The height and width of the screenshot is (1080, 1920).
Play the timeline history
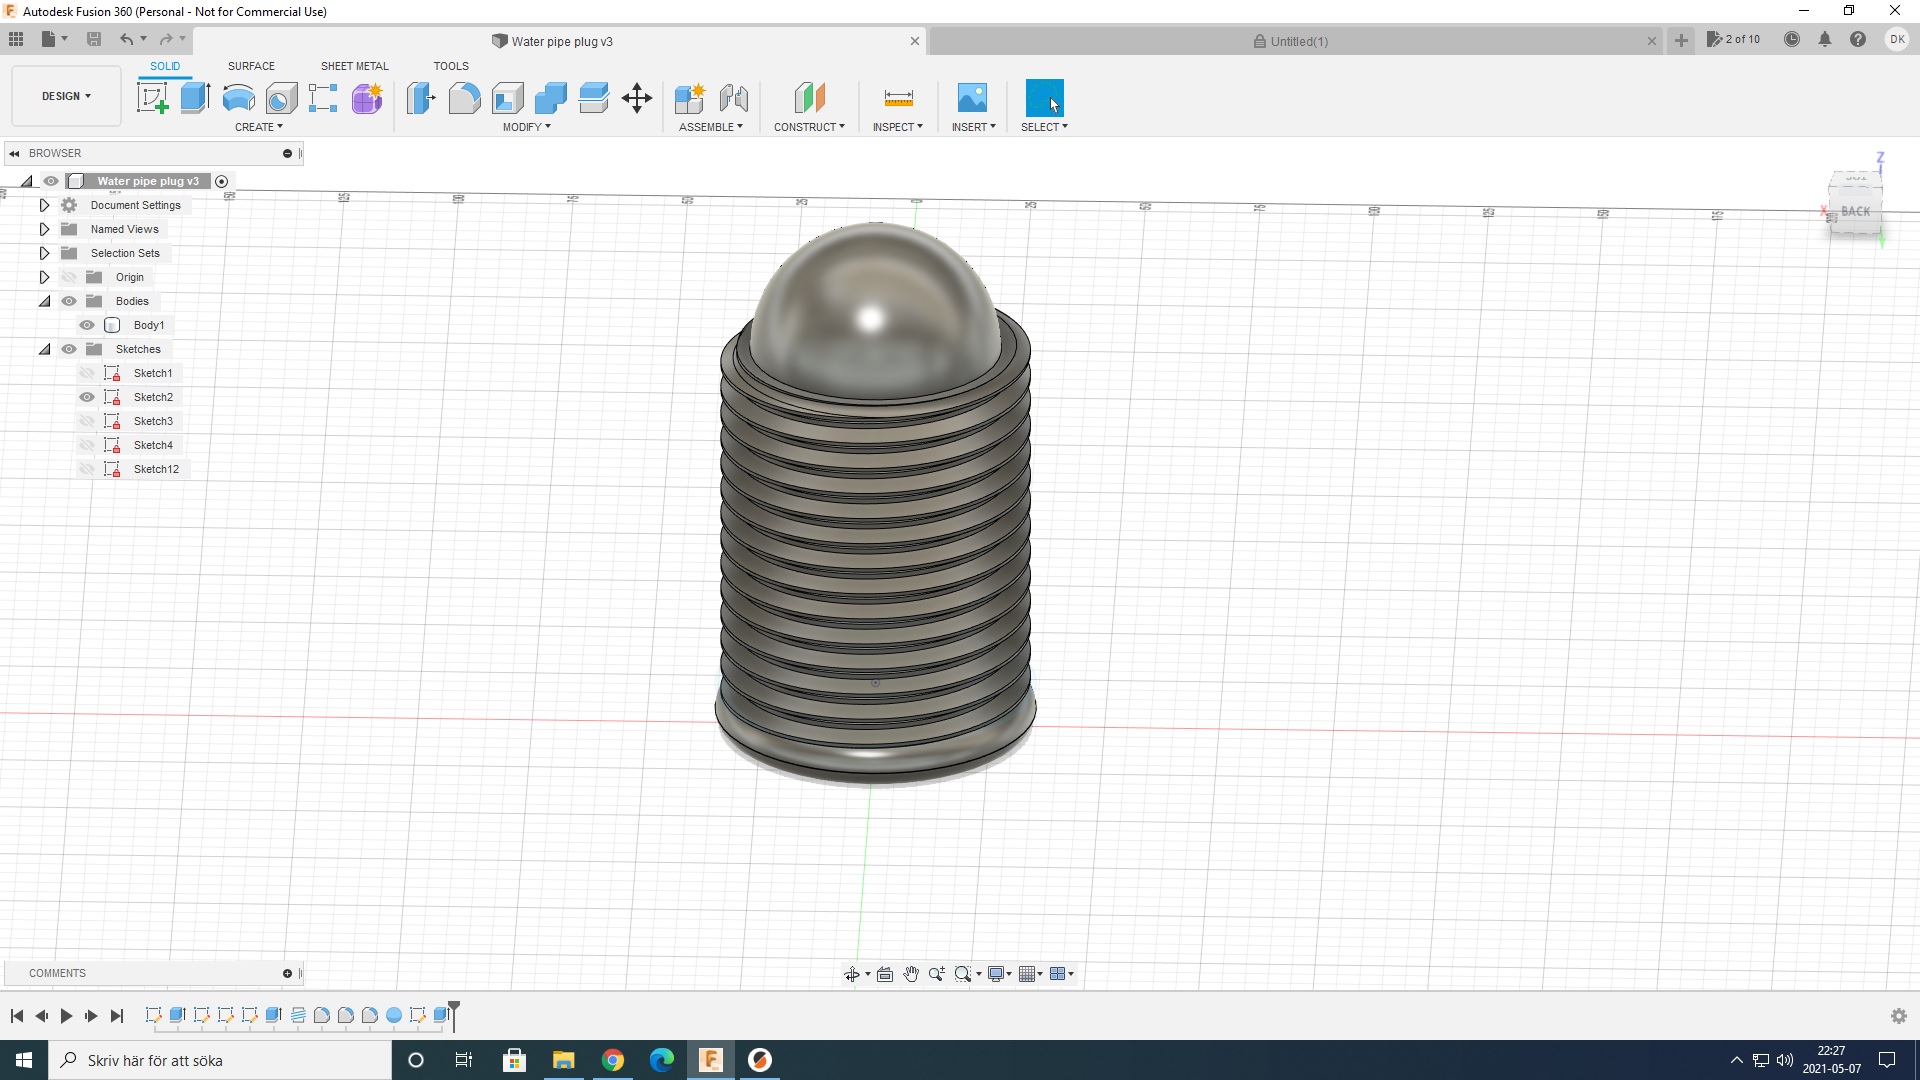[x=66, y=1016]
